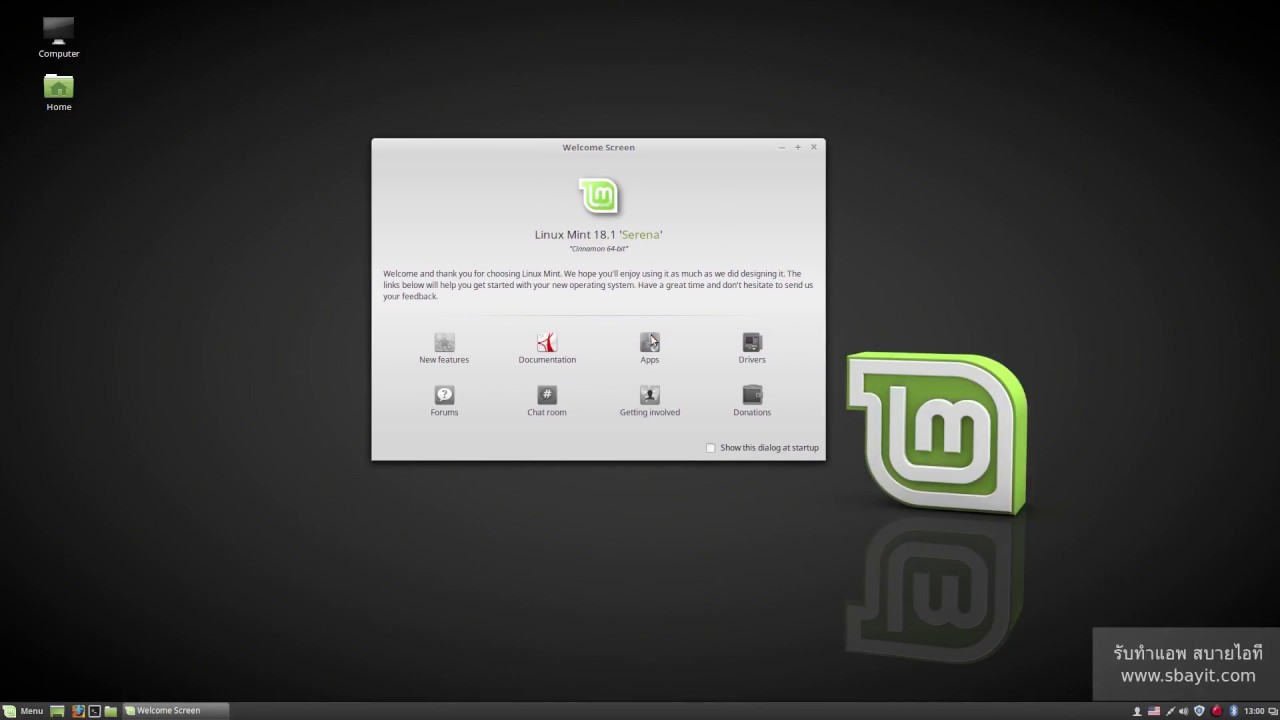This screenshot has width=1280, height=720.
Task: Launch Terminal from the panel
Action: coord(95,711)
